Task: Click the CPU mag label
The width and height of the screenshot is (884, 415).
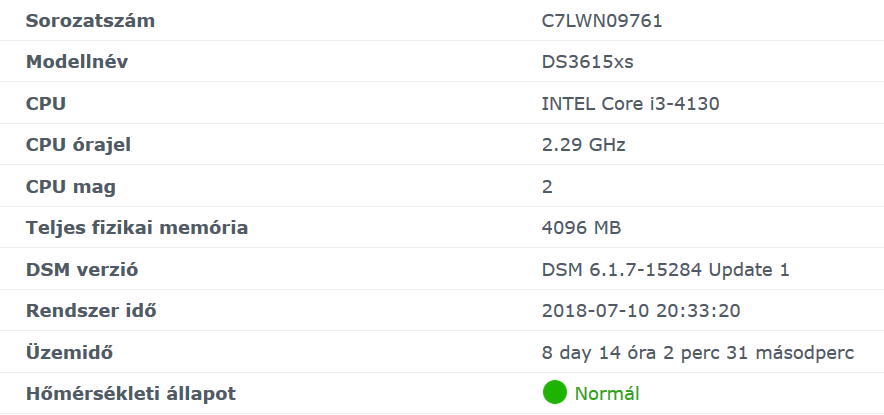Action: click(70, 186)
